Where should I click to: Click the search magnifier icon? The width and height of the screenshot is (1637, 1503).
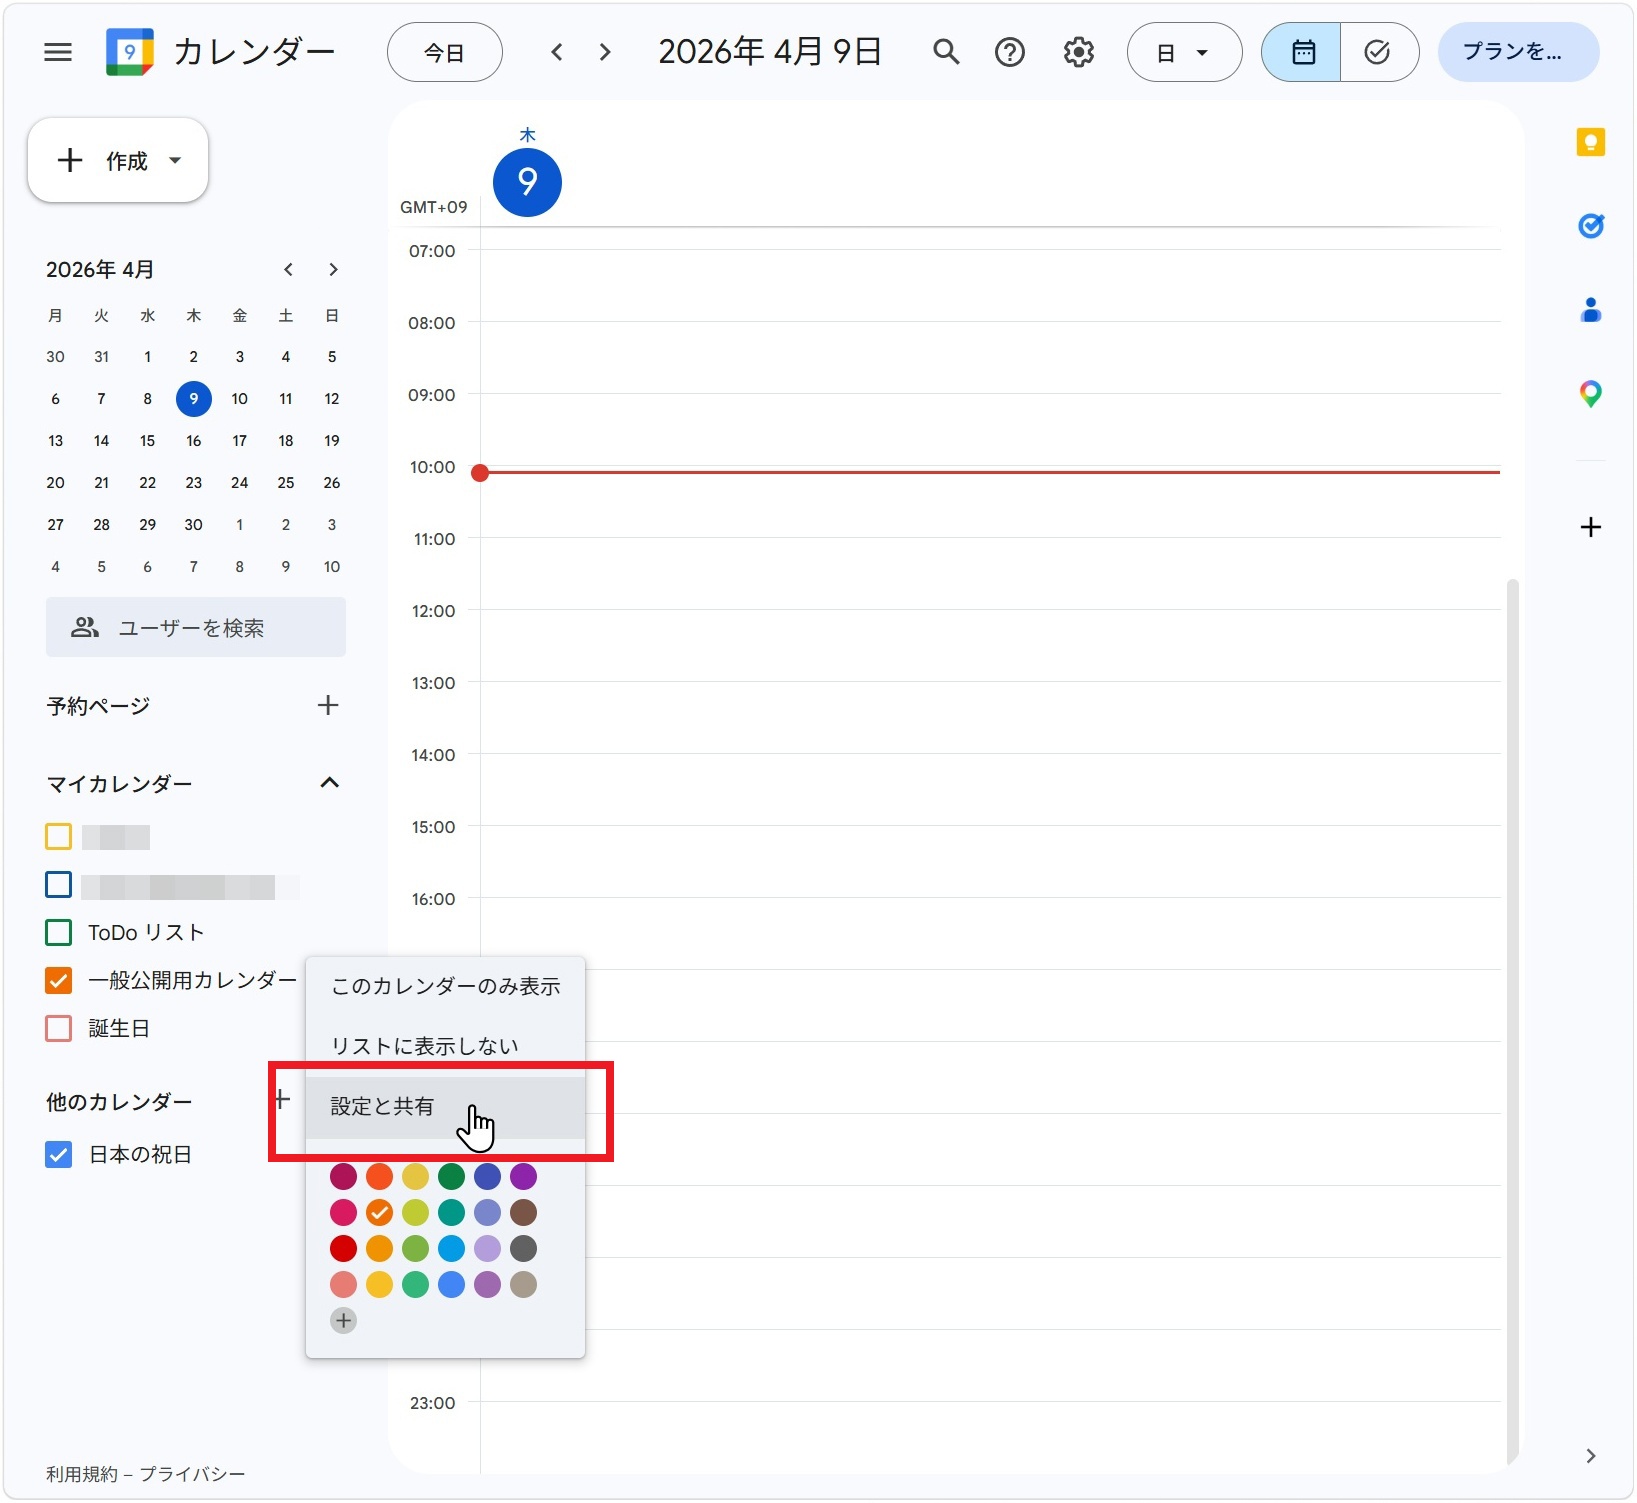click(945, 52)
